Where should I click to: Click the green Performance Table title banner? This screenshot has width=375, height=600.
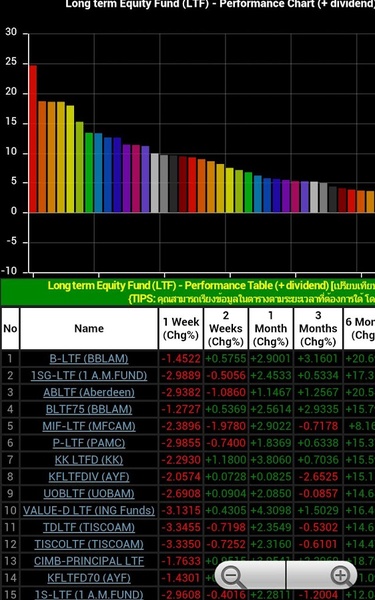coord(188,292)
